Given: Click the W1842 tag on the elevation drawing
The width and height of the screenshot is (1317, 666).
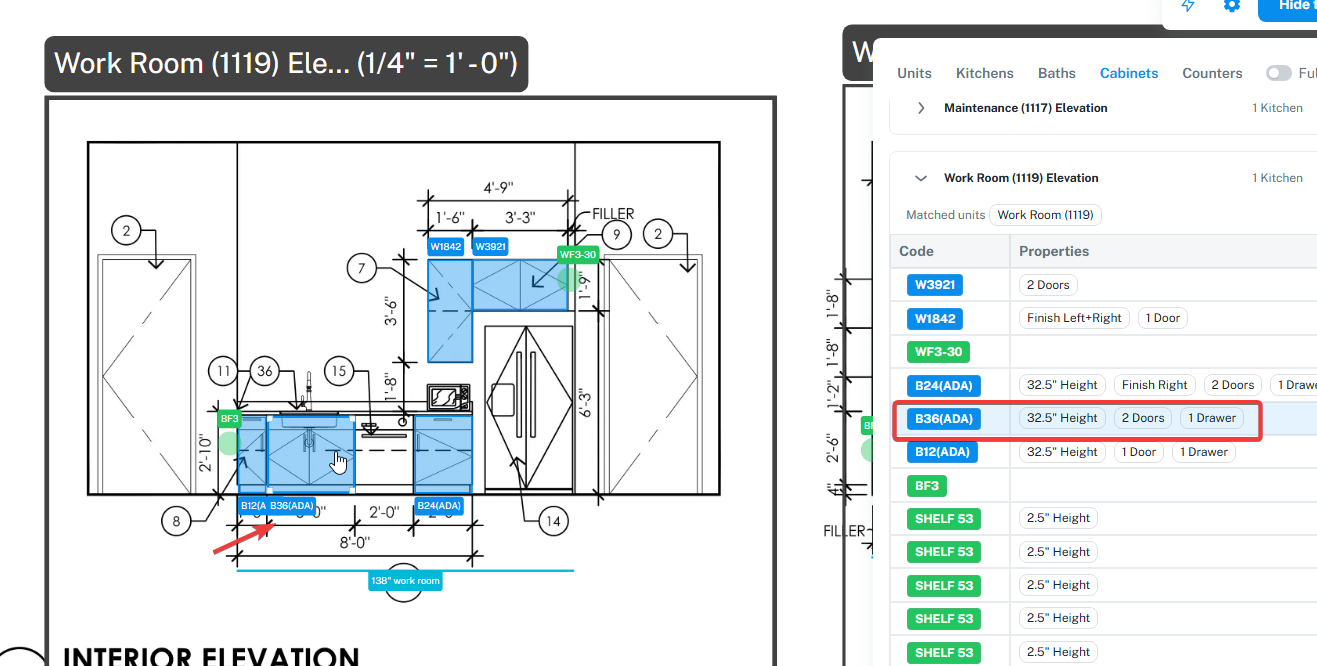Looking at the screenshot, I should (x=446, y=247).
